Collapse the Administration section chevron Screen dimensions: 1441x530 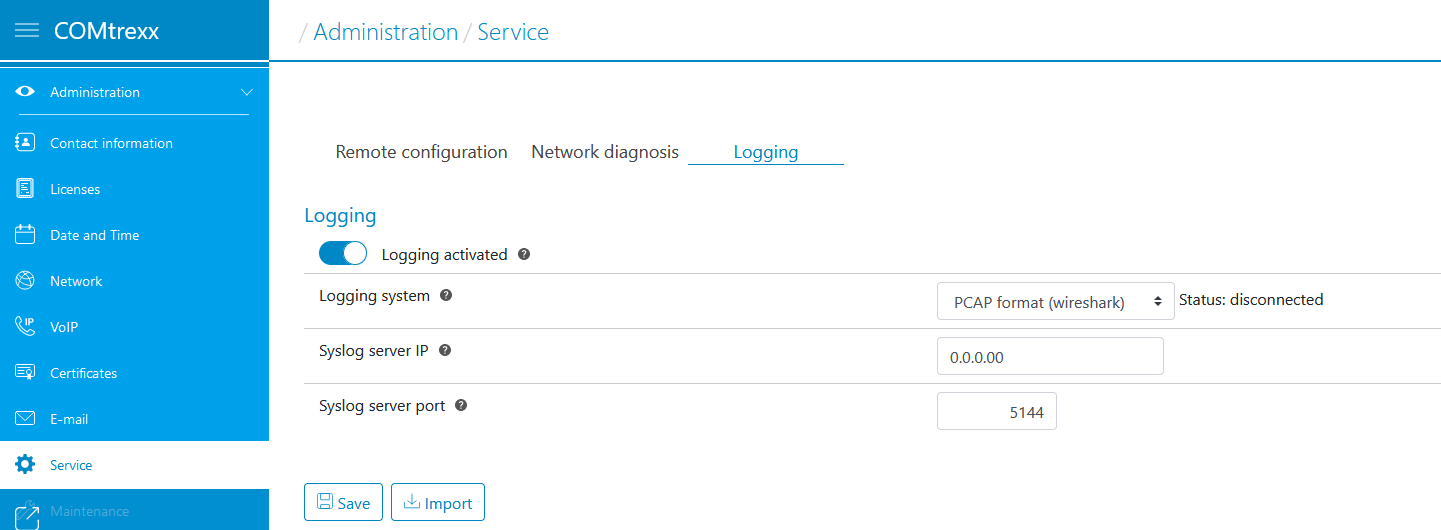[x=247, y=92]
